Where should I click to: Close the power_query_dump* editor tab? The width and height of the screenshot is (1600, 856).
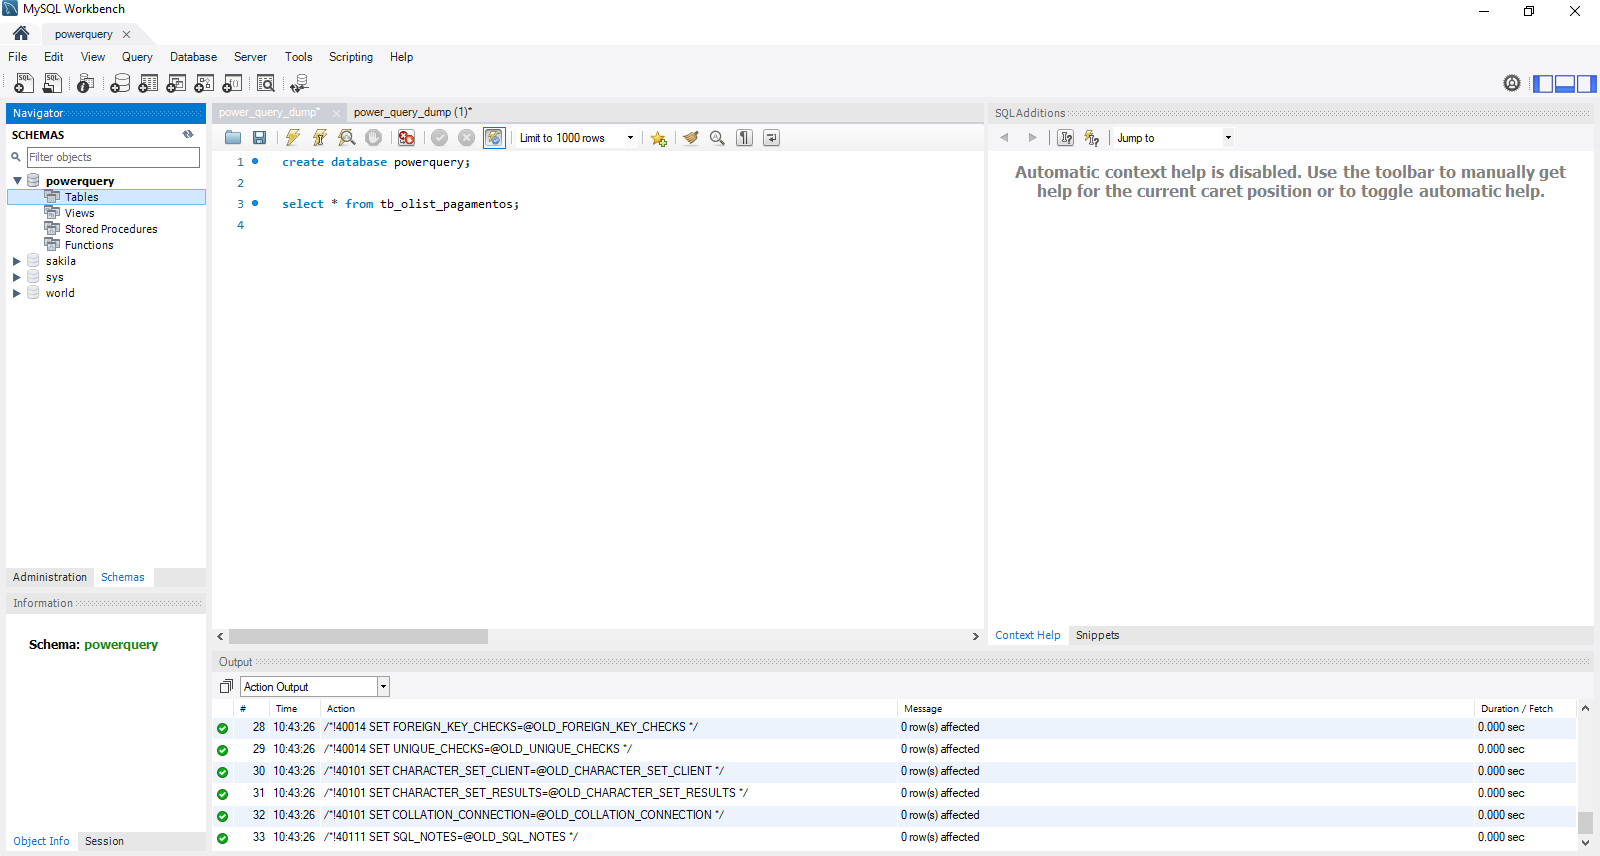337,113
